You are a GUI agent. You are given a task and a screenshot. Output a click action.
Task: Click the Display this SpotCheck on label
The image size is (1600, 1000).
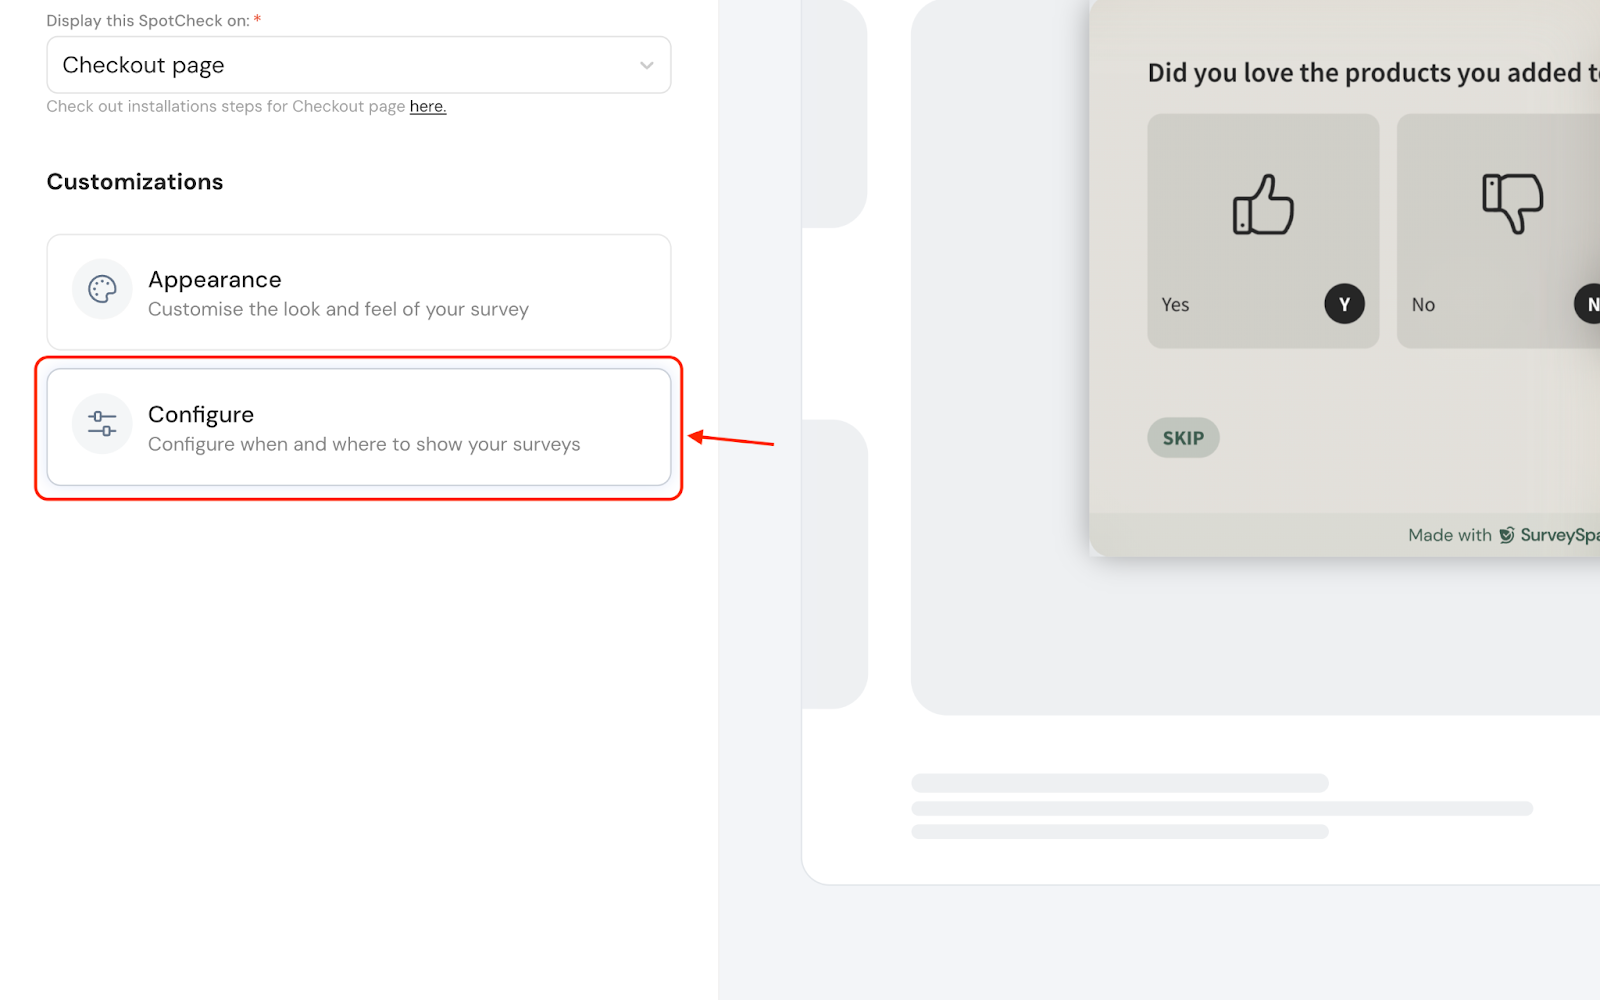pyautogui.click(x=148, y=21)
